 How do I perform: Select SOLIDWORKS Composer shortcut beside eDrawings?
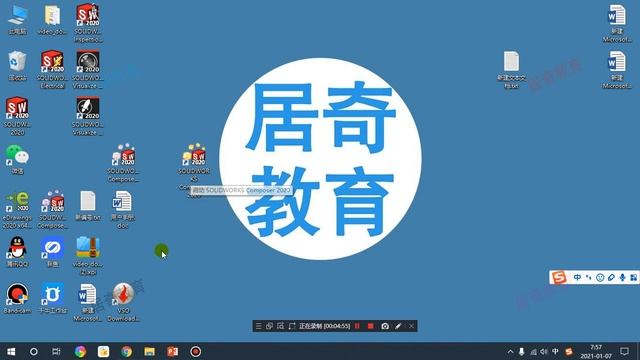(52, 210)
